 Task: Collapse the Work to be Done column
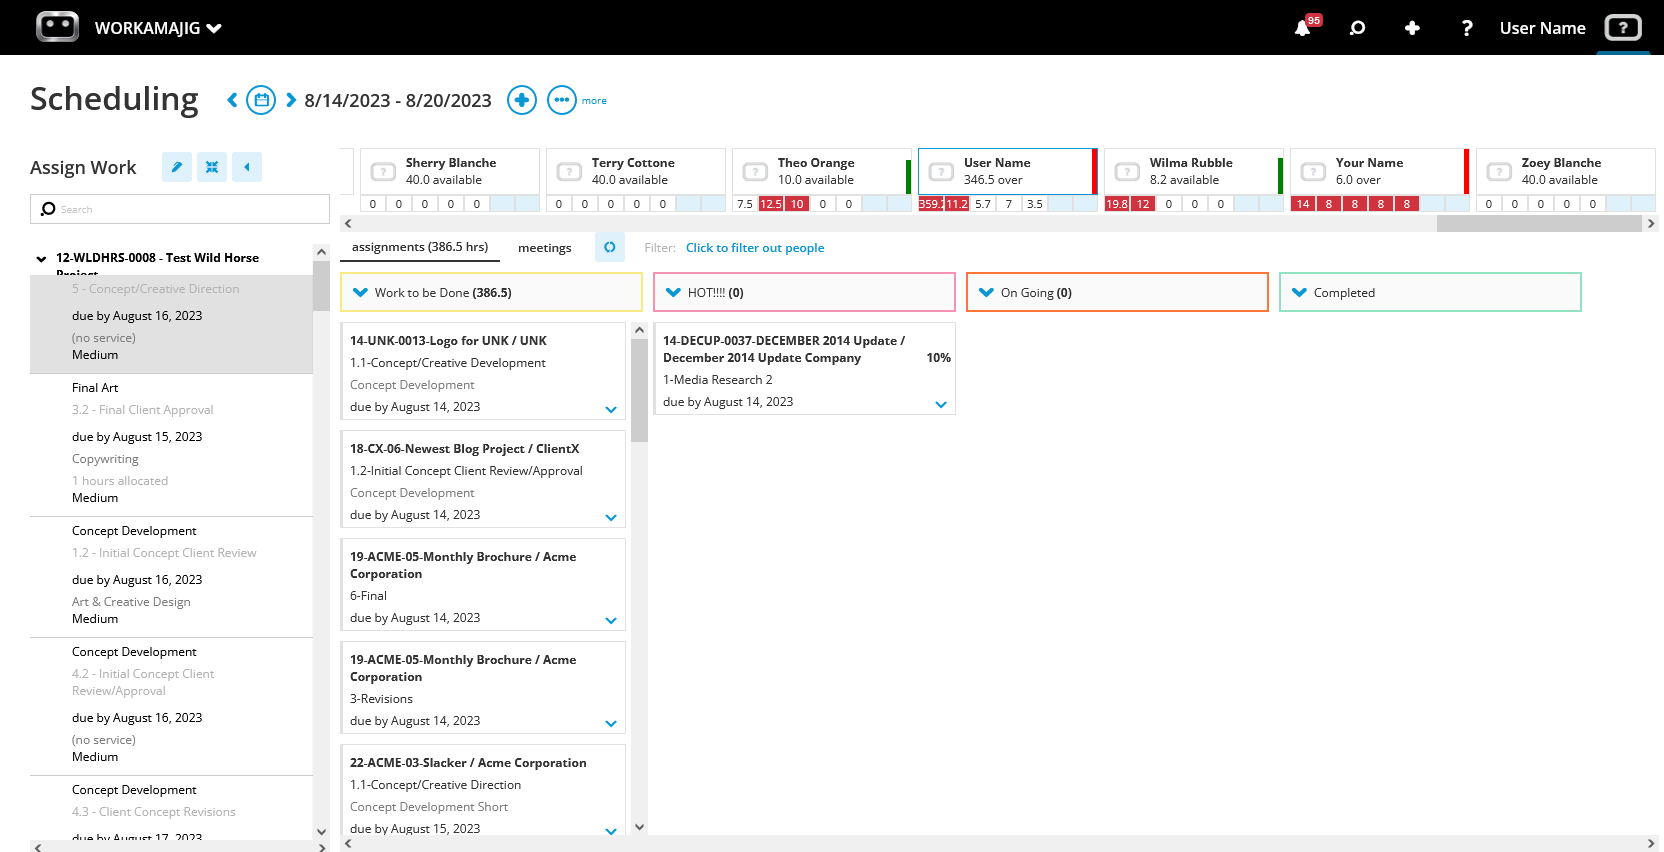tap(361, 293)
